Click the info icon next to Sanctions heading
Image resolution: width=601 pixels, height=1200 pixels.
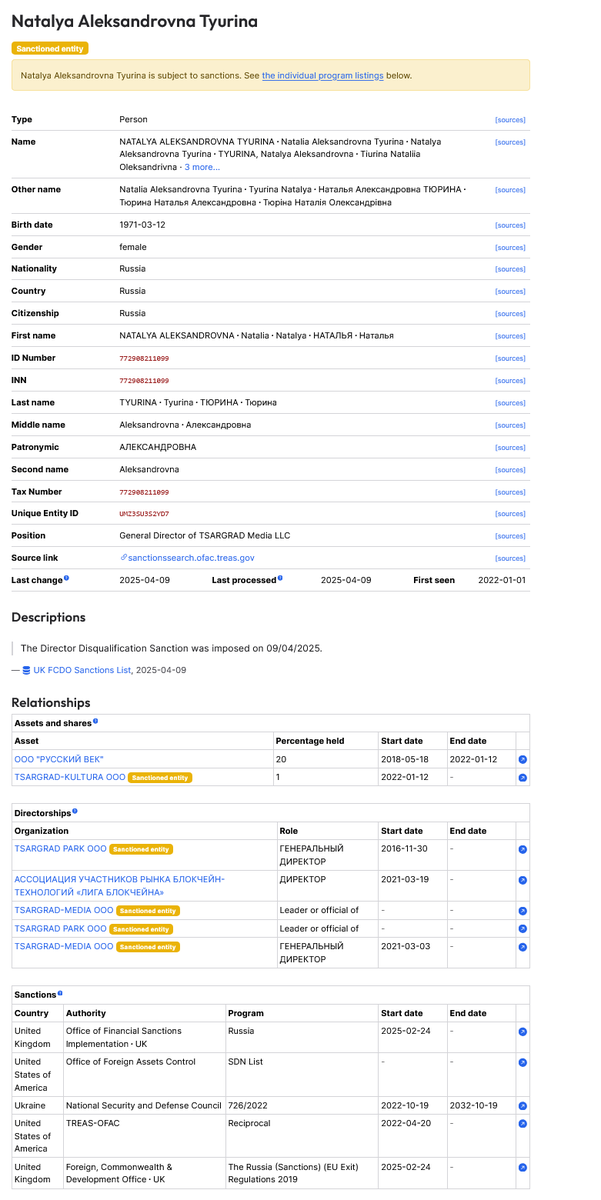coord(60,994)
